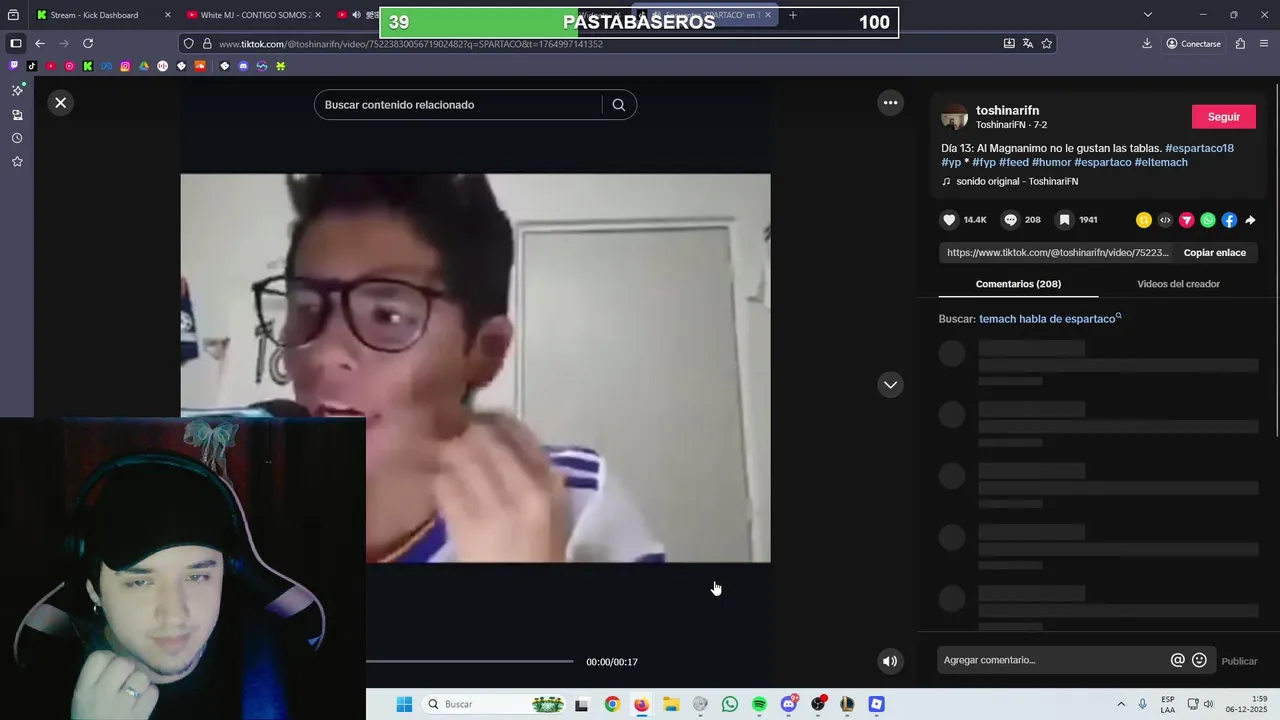Click the Publicar comment button
Image resolution: width=1280 pixels, height=720 pixels.
point(1239,661)
